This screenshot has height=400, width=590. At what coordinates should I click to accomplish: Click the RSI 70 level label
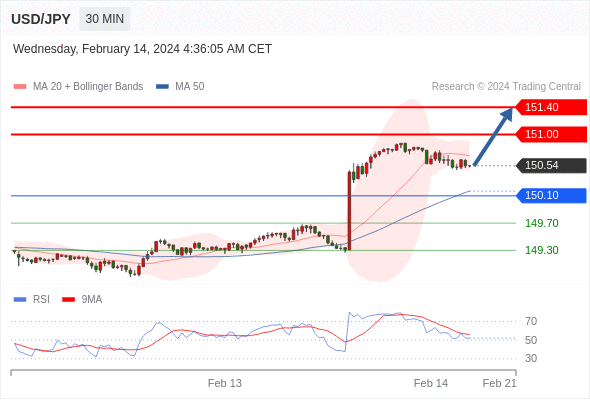531,321
